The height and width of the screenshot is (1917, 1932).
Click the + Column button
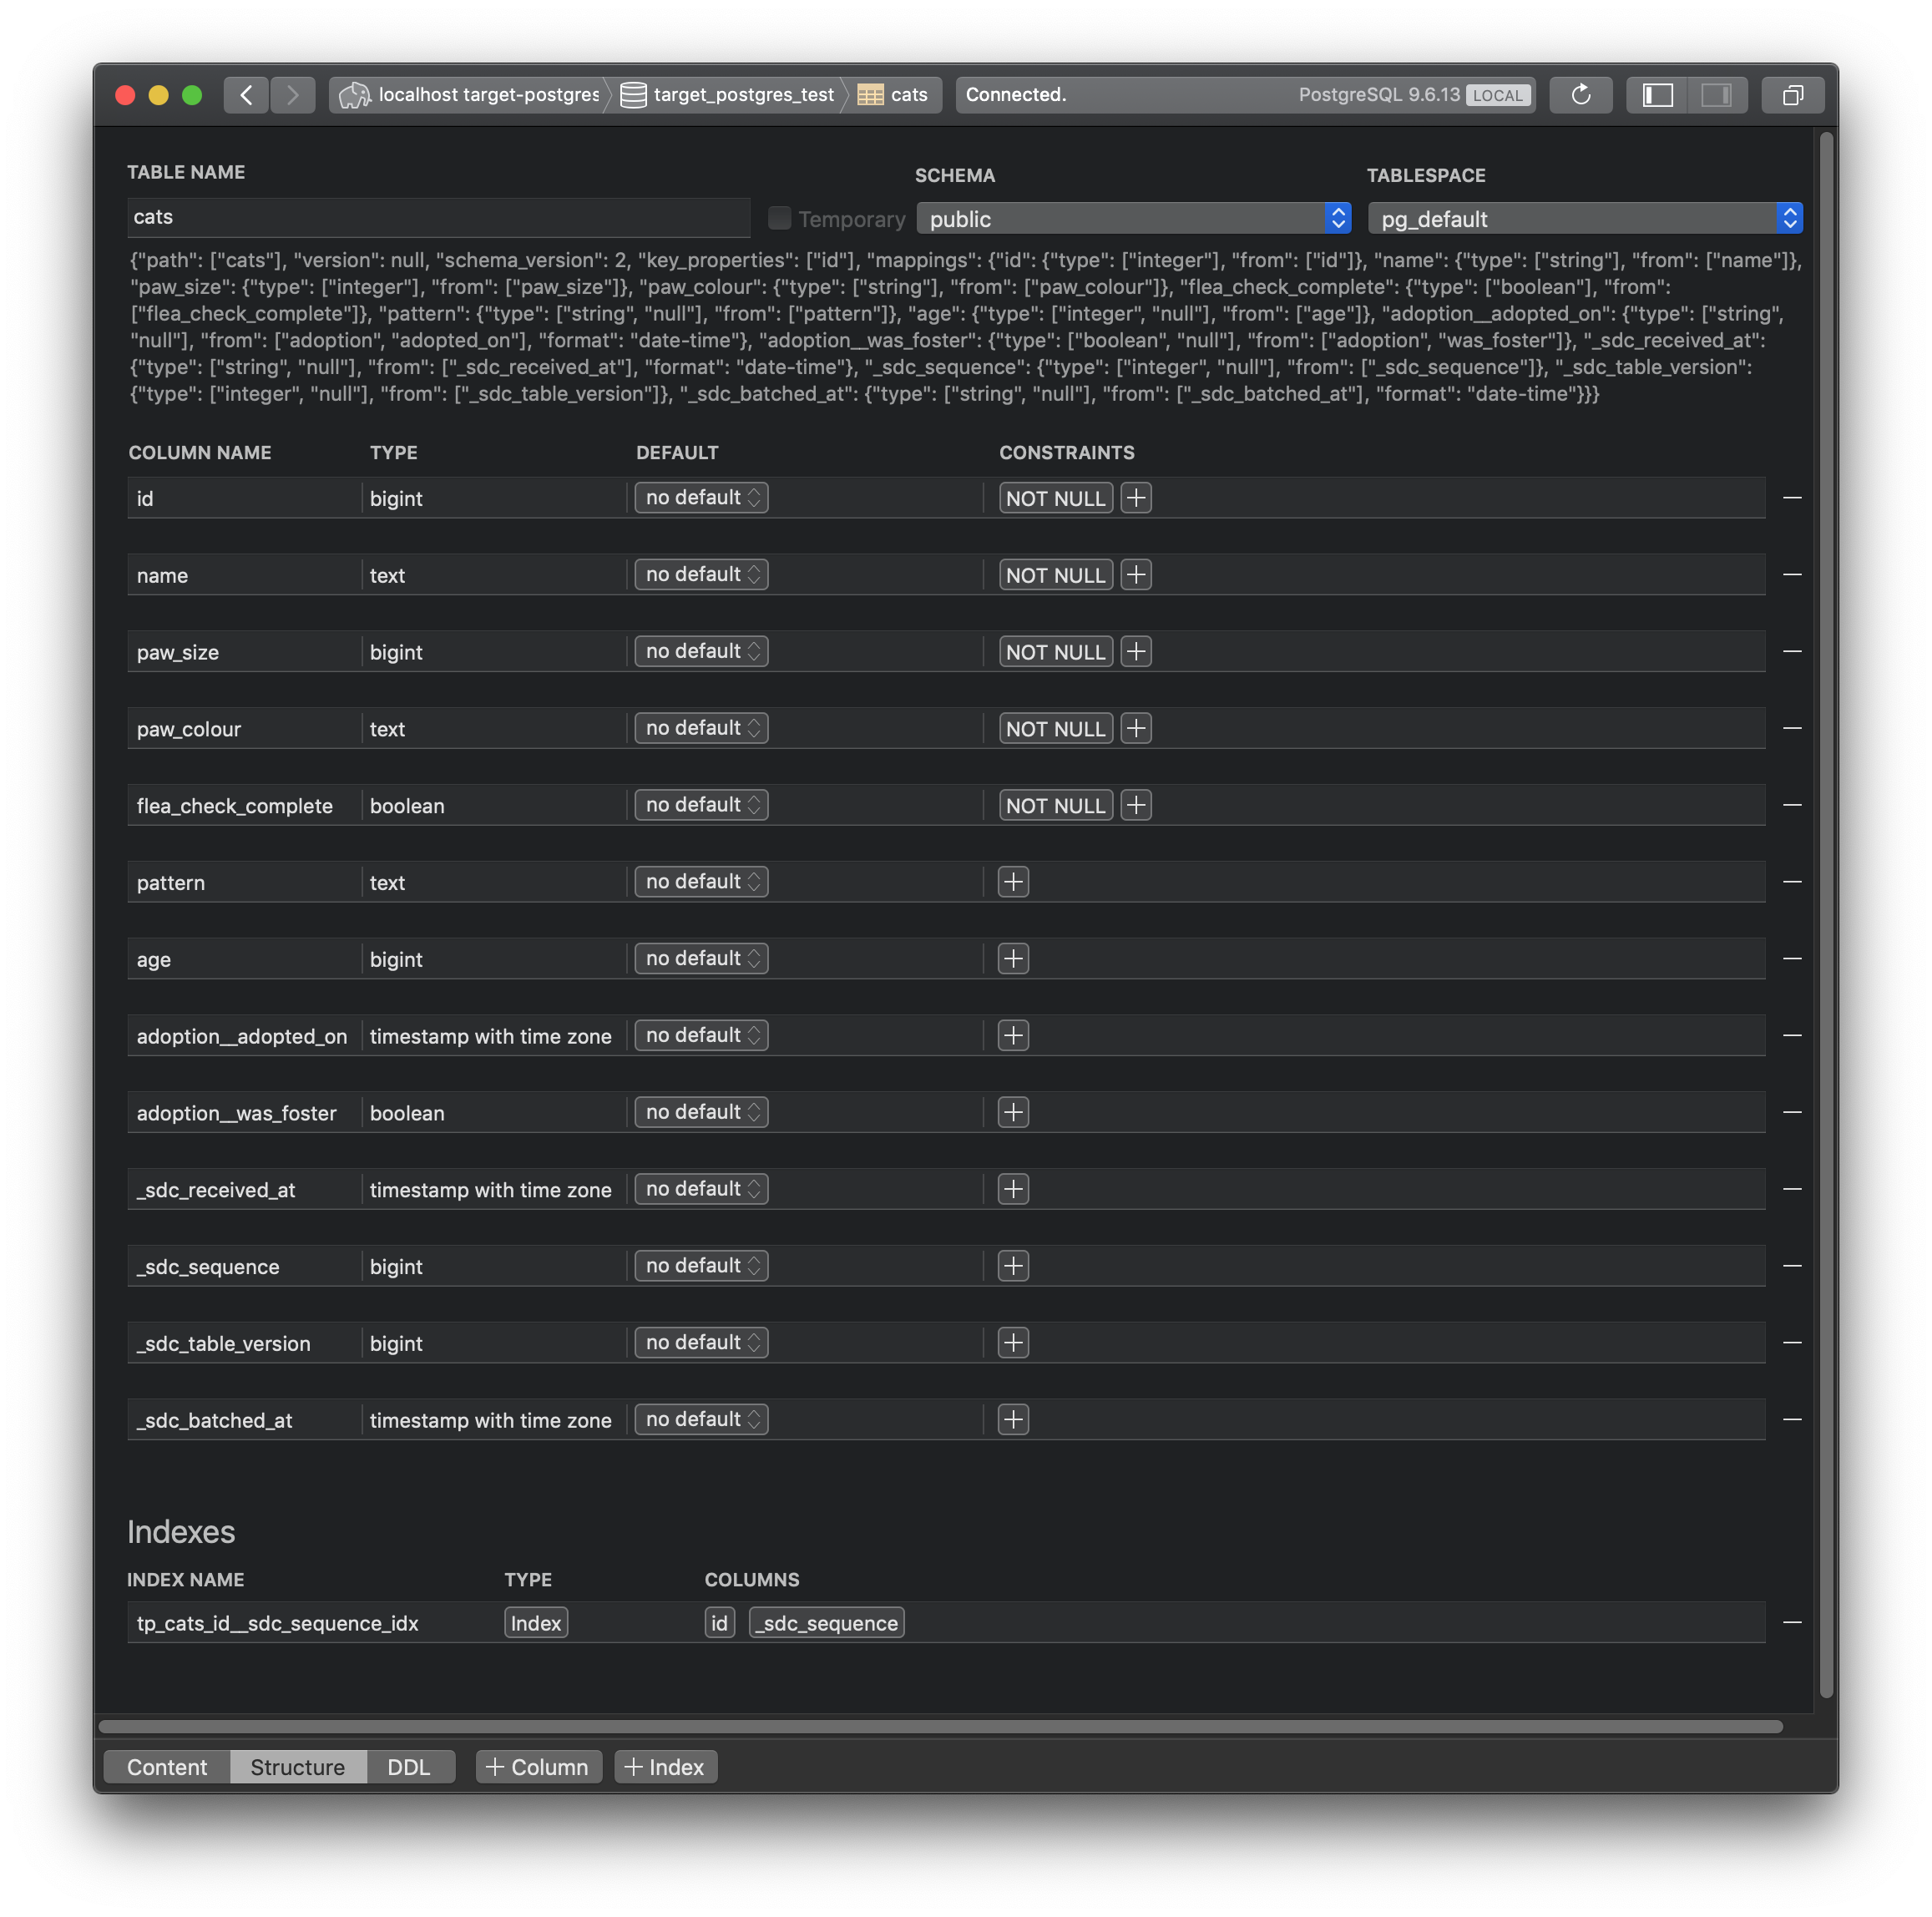tap(538, 1767)
